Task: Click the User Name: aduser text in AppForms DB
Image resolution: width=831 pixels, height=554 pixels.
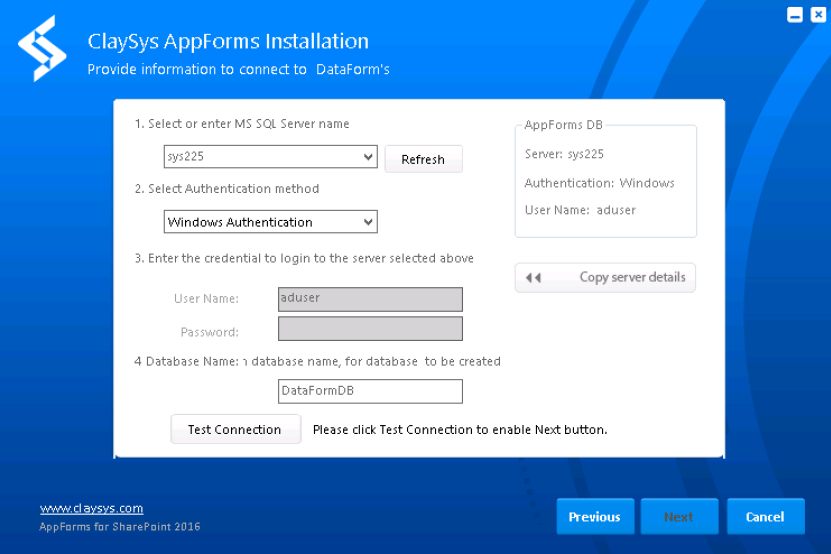Action: pyautogui.click(x=580, y=210)
